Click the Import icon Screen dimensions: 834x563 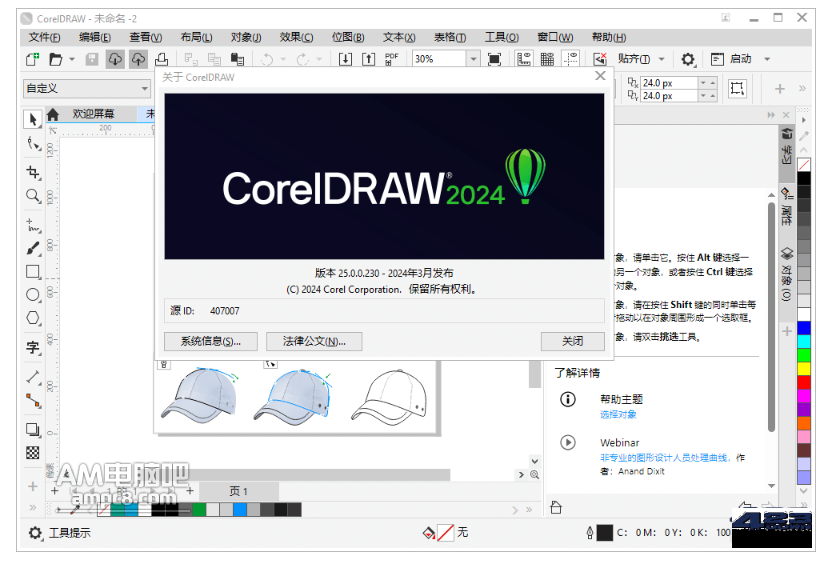(345, 59)
